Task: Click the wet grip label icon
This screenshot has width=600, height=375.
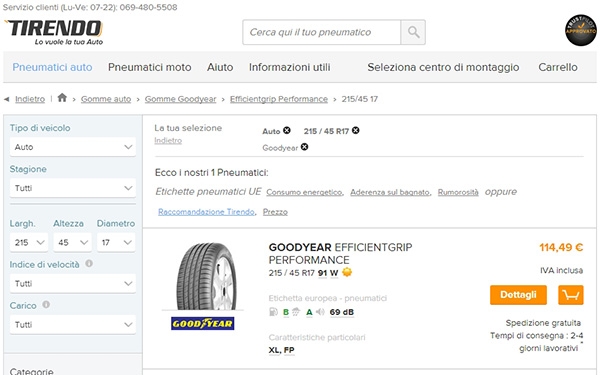Action: click(x=296, y=312)
